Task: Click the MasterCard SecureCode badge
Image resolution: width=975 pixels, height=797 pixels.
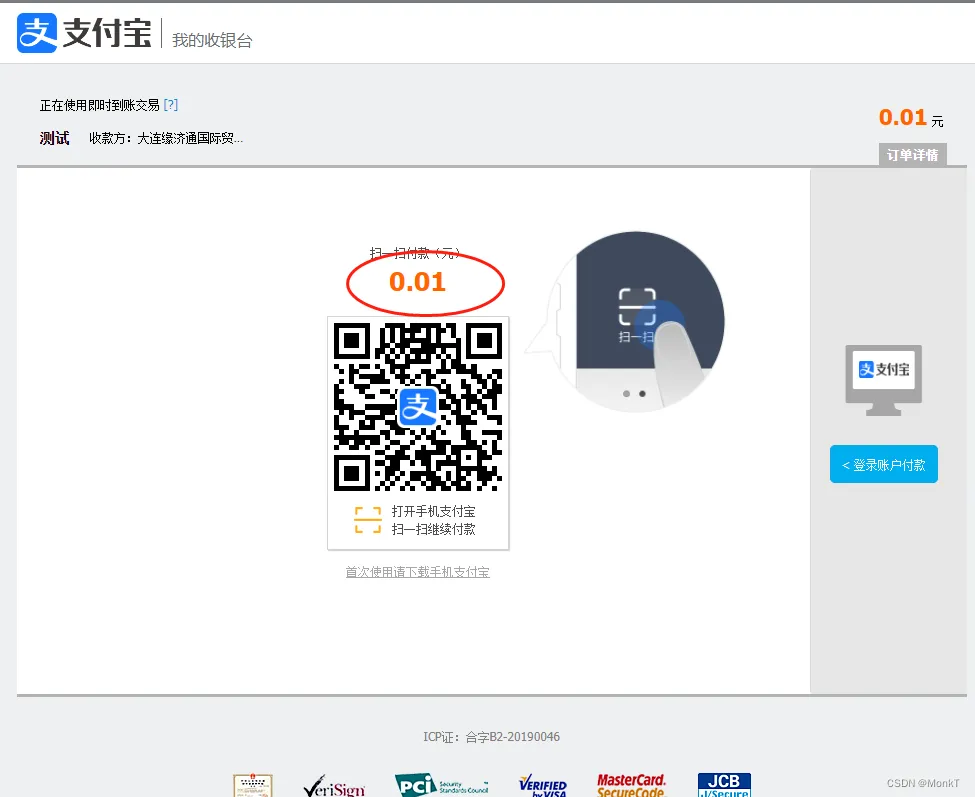Action: point(631,785)
